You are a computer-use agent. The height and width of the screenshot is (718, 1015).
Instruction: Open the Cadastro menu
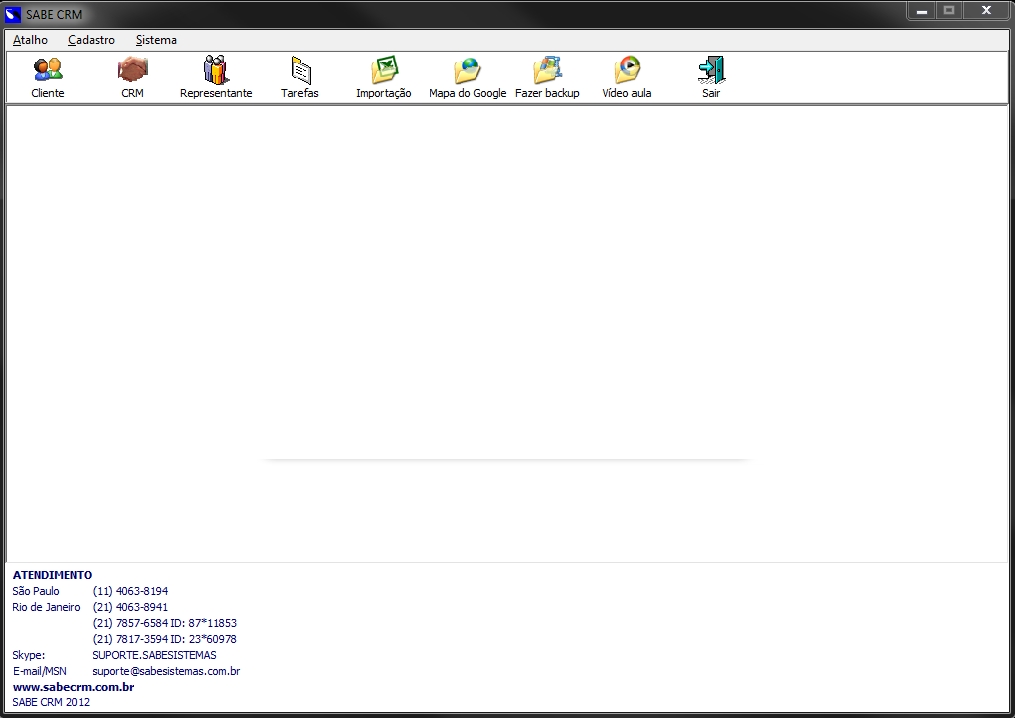pyautogui.click(x=91, y=40)
